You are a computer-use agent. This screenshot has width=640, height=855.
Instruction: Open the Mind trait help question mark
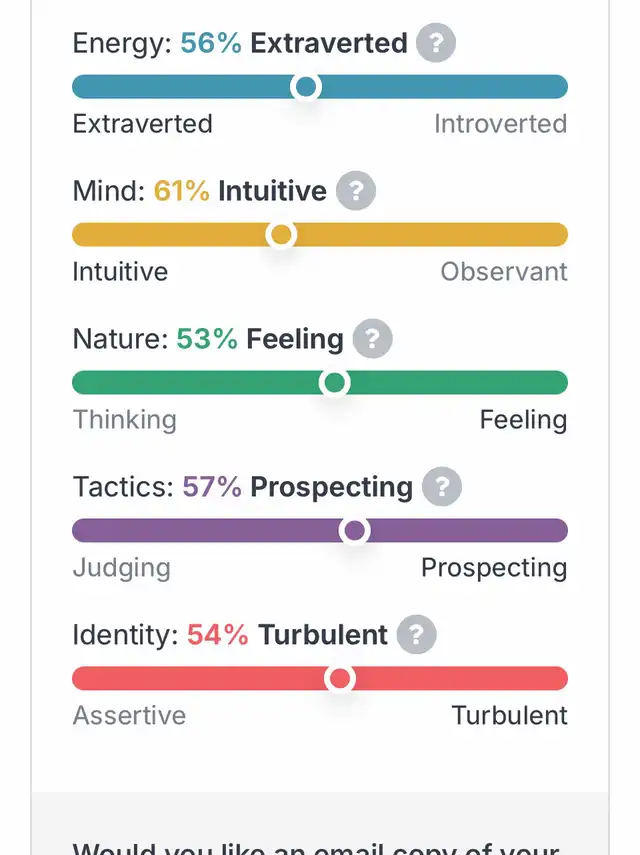356,191
